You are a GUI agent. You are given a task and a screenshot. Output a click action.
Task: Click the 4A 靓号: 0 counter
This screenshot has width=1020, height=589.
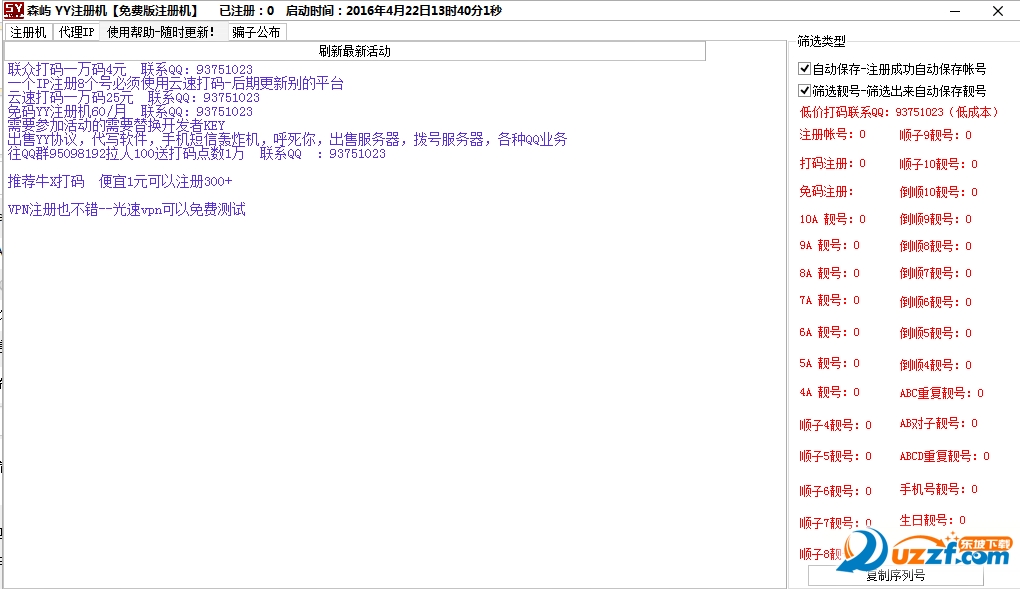[x=829, y=392]
